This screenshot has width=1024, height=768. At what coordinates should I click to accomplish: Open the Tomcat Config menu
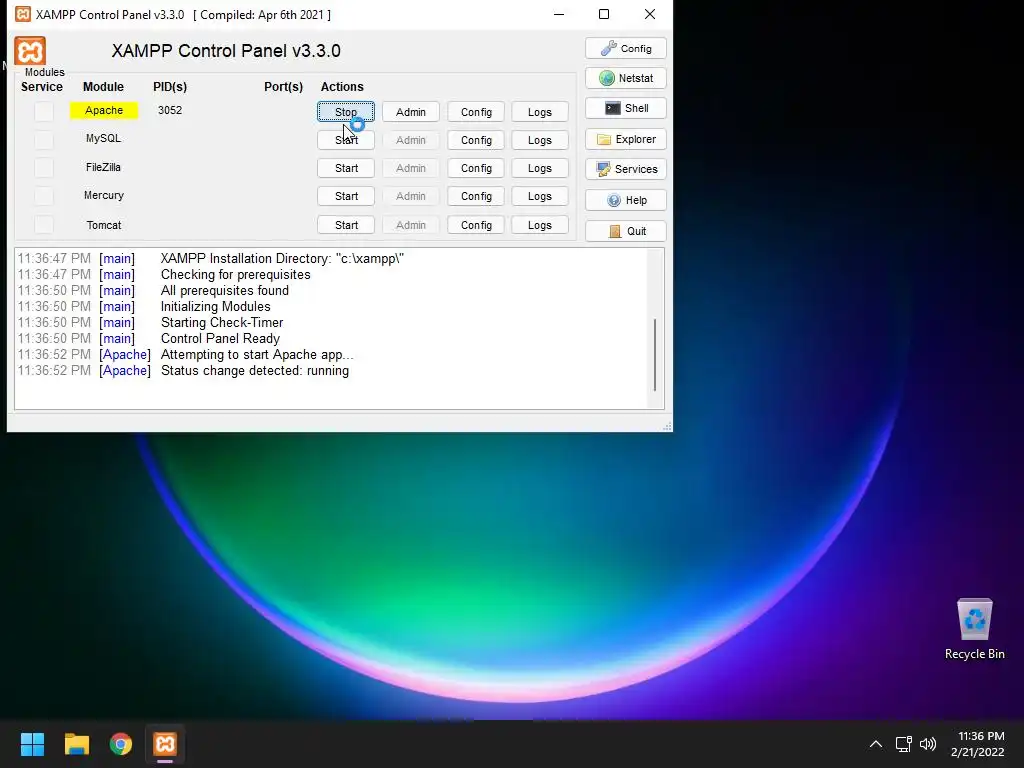pyautogui.click(x=476, y=225)
